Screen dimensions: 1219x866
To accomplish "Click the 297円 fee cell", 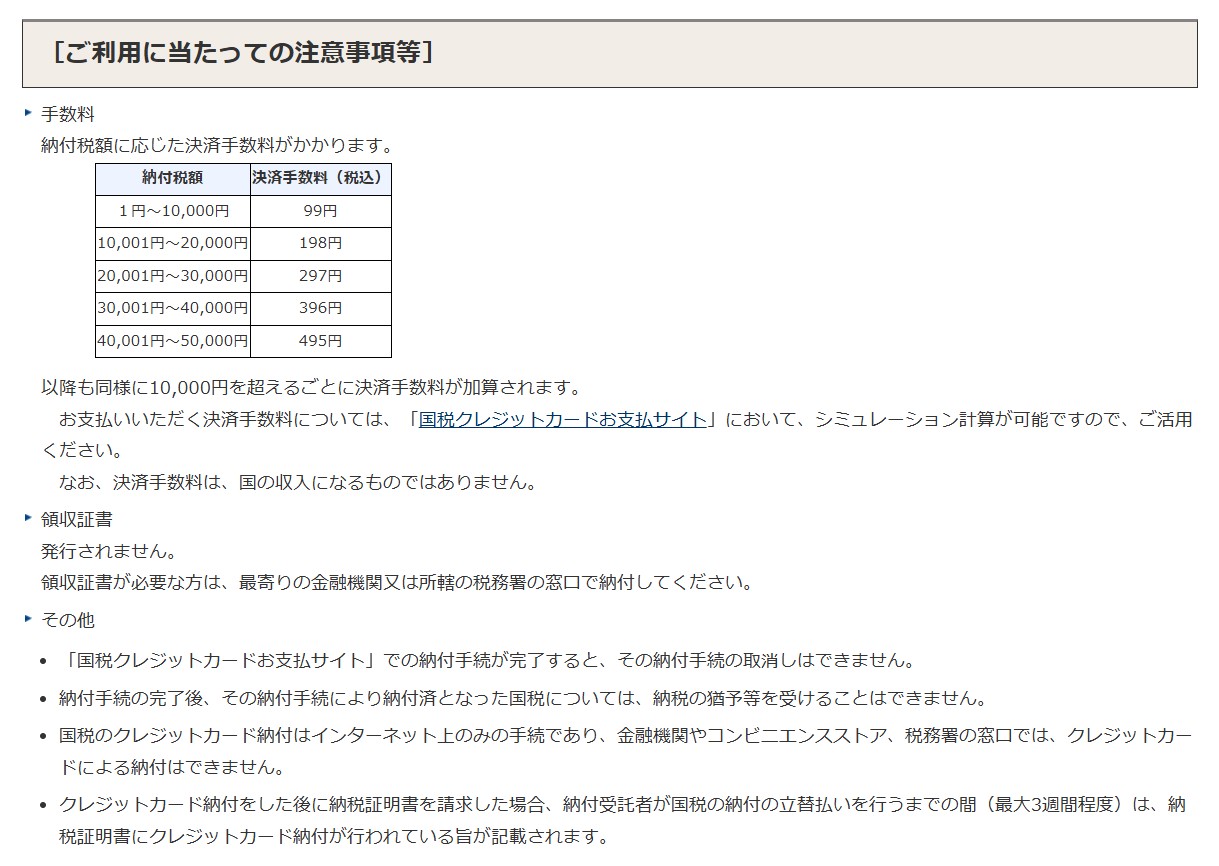I will (x=320, y=276).
